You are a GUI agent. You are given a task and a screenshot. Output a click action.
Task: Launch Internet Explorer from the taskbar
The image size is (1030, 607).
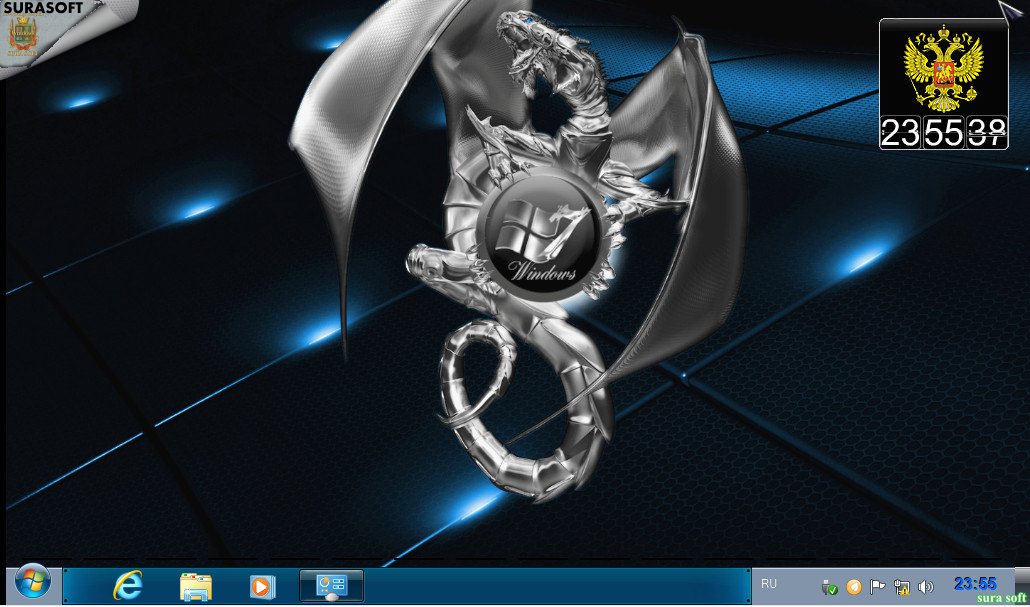coord(127,586)
